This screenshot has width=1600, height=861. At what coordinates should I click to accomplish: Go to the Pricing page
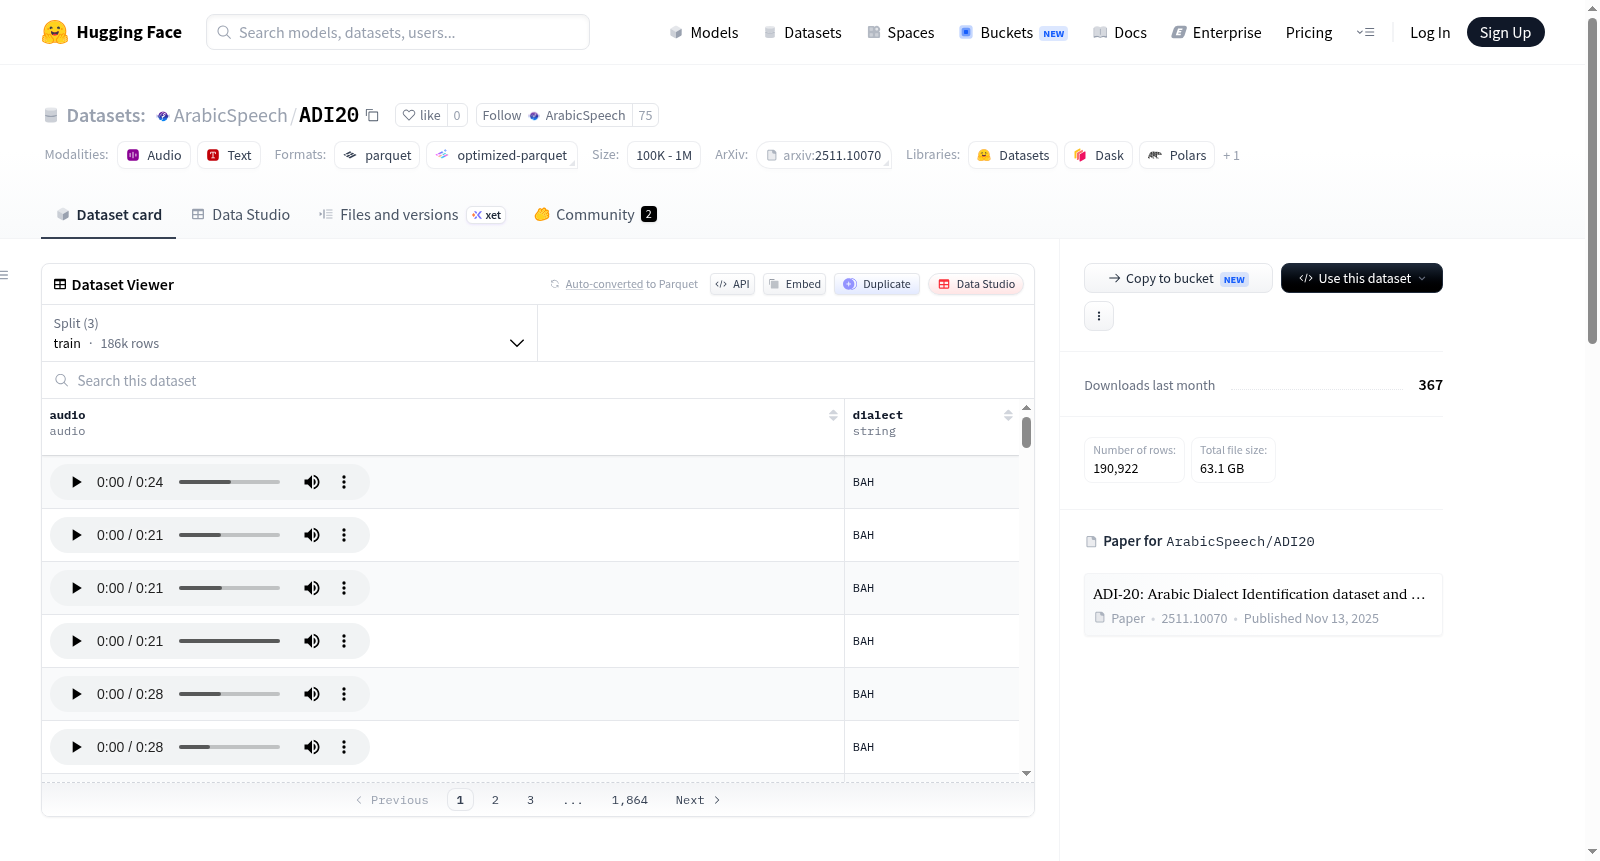click(1309, 32)
